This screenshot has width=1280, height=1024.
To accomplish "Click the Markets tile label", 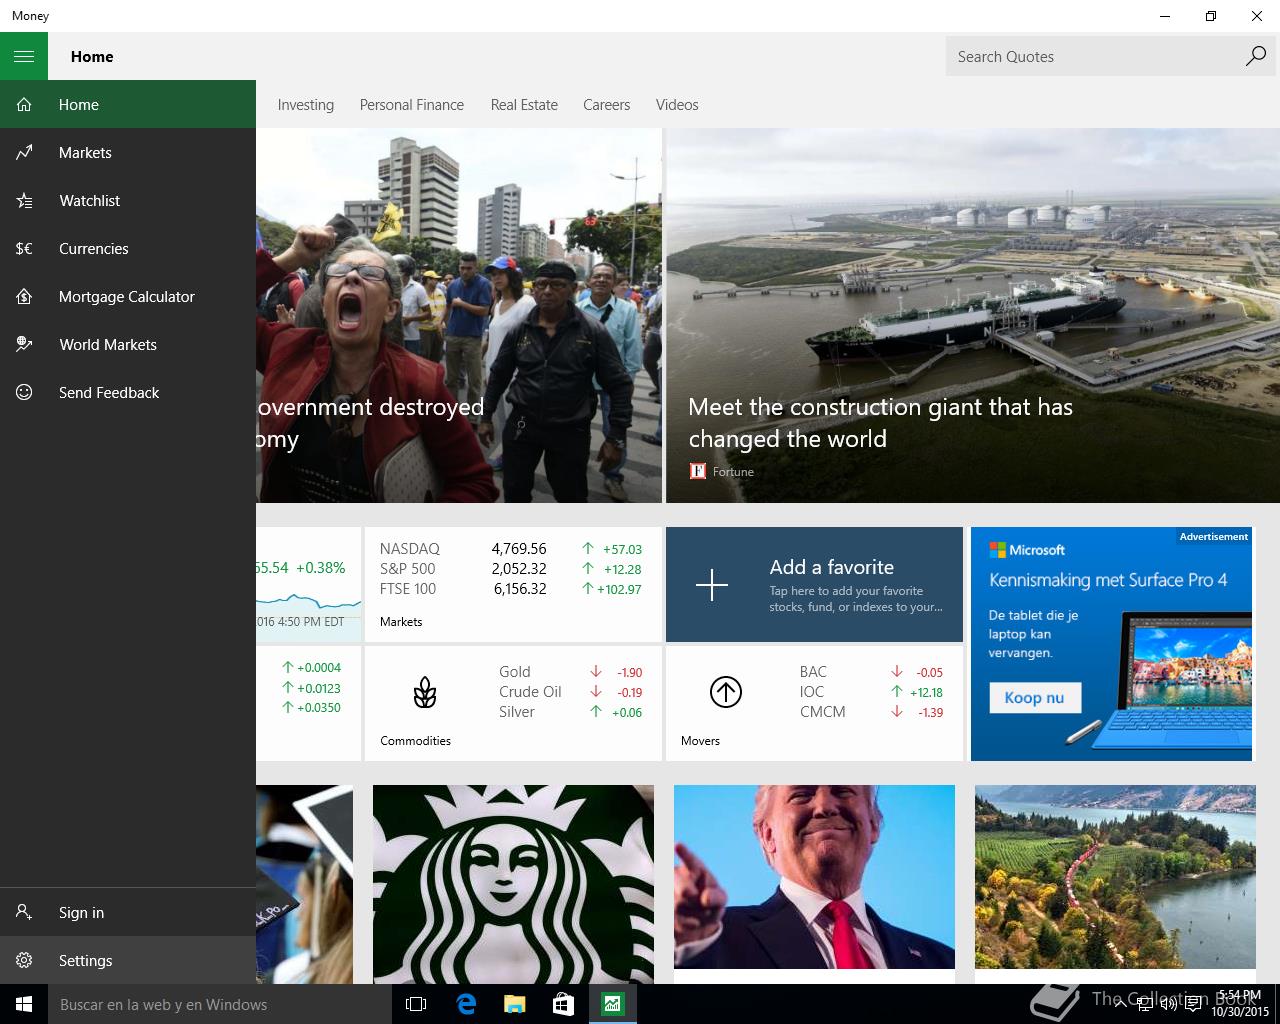I will (401, 621).
